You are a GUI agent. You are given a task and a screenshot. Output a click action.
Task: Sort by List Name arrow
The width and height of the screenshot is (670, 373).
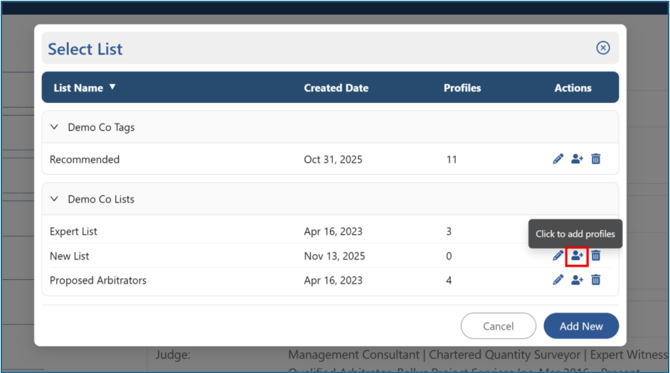pos(112,87)
